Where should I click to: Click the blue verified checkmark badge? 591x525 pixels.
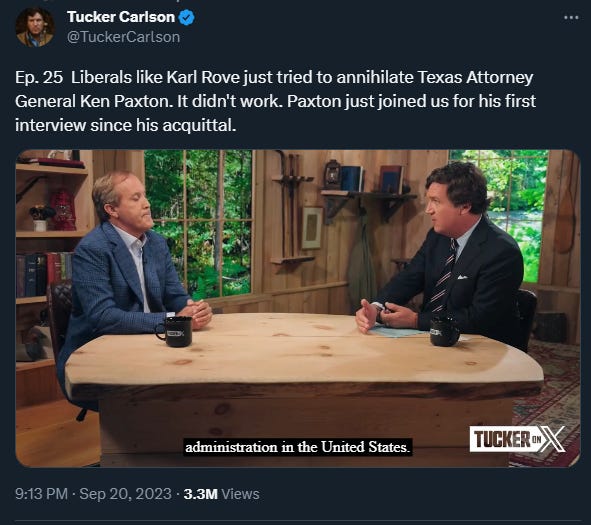186,18
